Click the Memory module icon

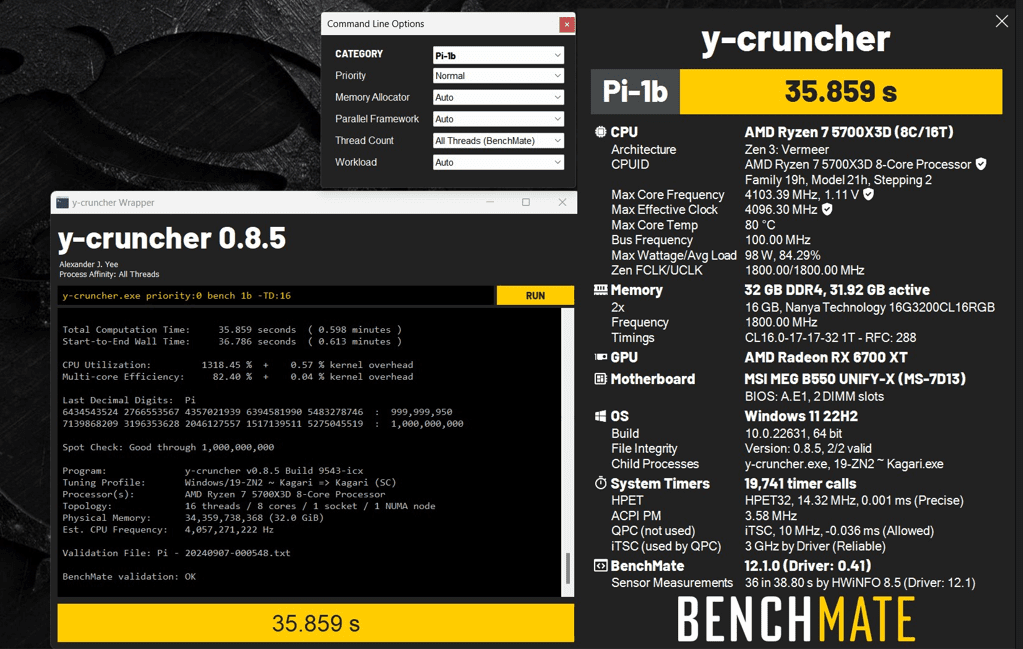pos(600,290)
